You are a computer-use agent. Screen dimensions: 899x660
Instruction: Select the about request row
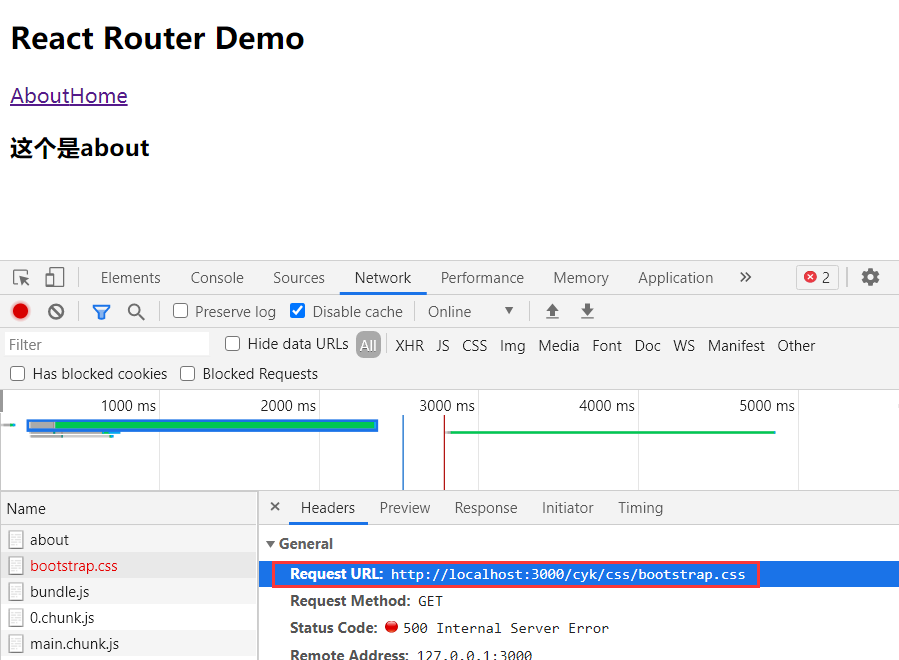pyautogui.click(x=129, y=540)
